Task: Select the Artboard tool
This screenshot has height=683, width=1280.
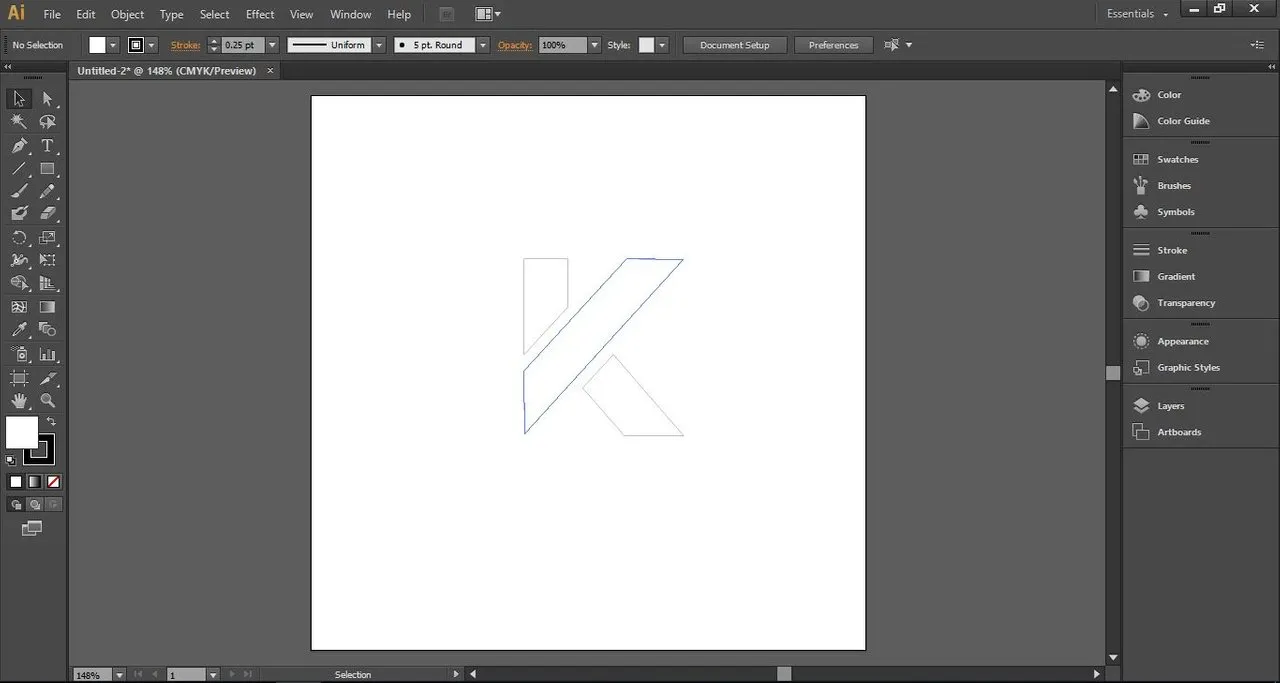Action: pyautogui.click(x=19, y=378)
